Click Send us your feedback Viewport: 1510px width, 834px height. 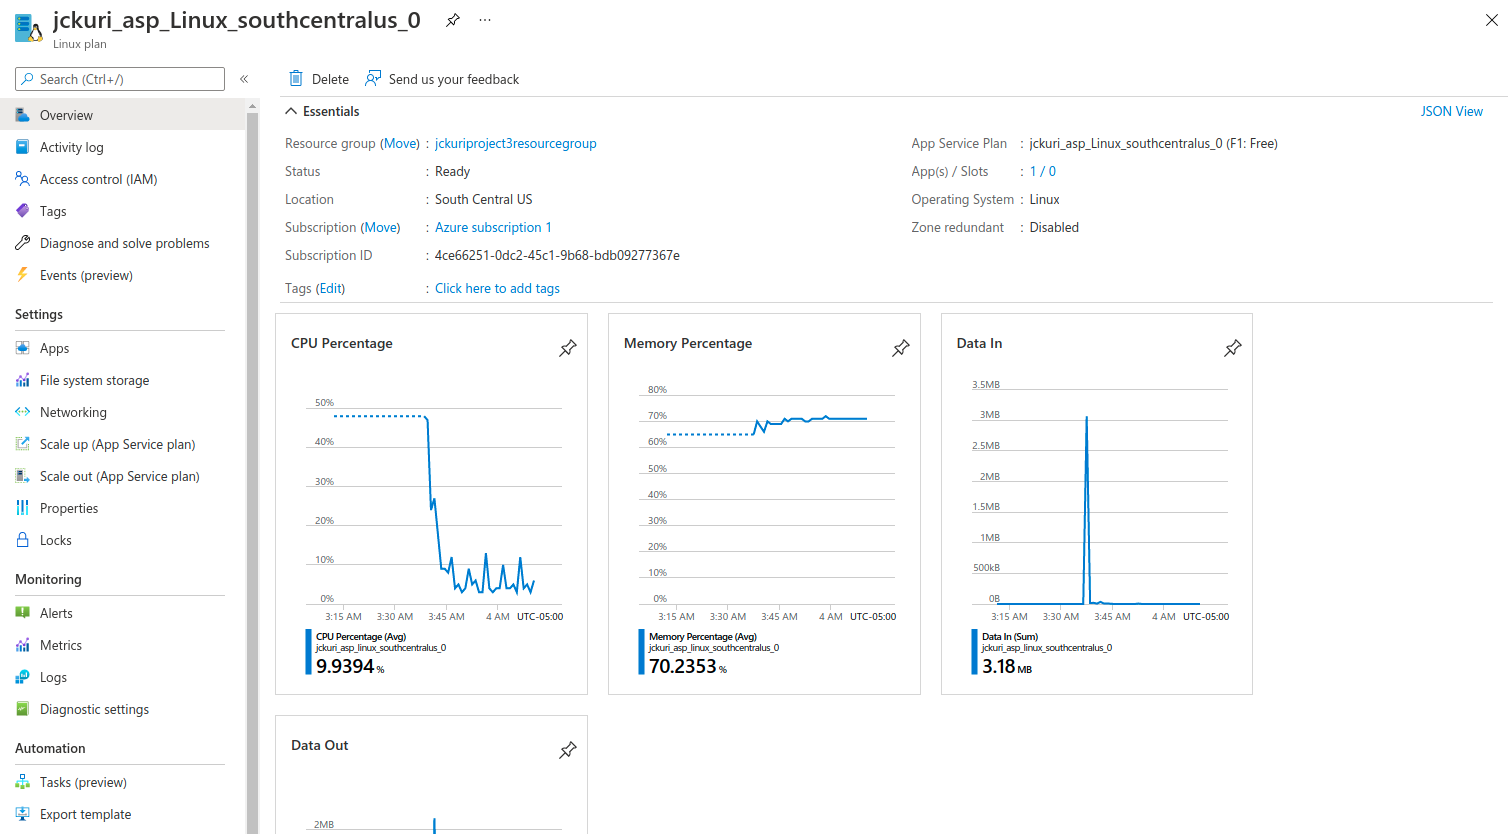coord(442,79)
